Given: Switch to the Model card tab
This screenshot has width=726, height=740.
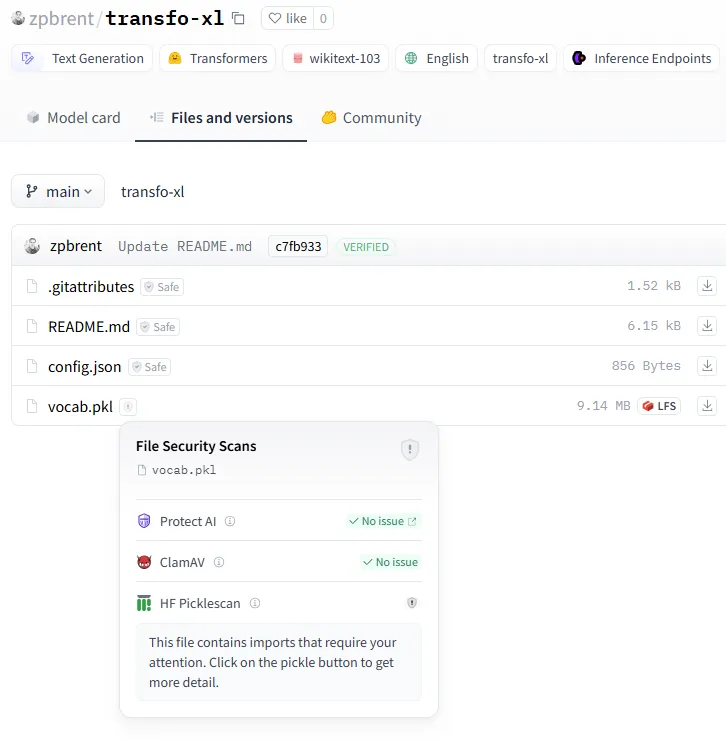Looking at the screenshot, I should click(x=74, y=118).
